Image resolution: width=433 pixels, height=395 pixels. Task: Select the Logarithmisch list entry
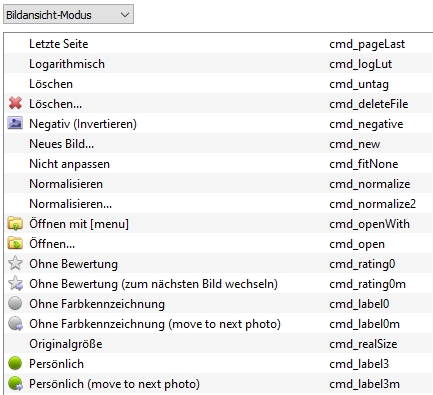(x=219, y=64)
